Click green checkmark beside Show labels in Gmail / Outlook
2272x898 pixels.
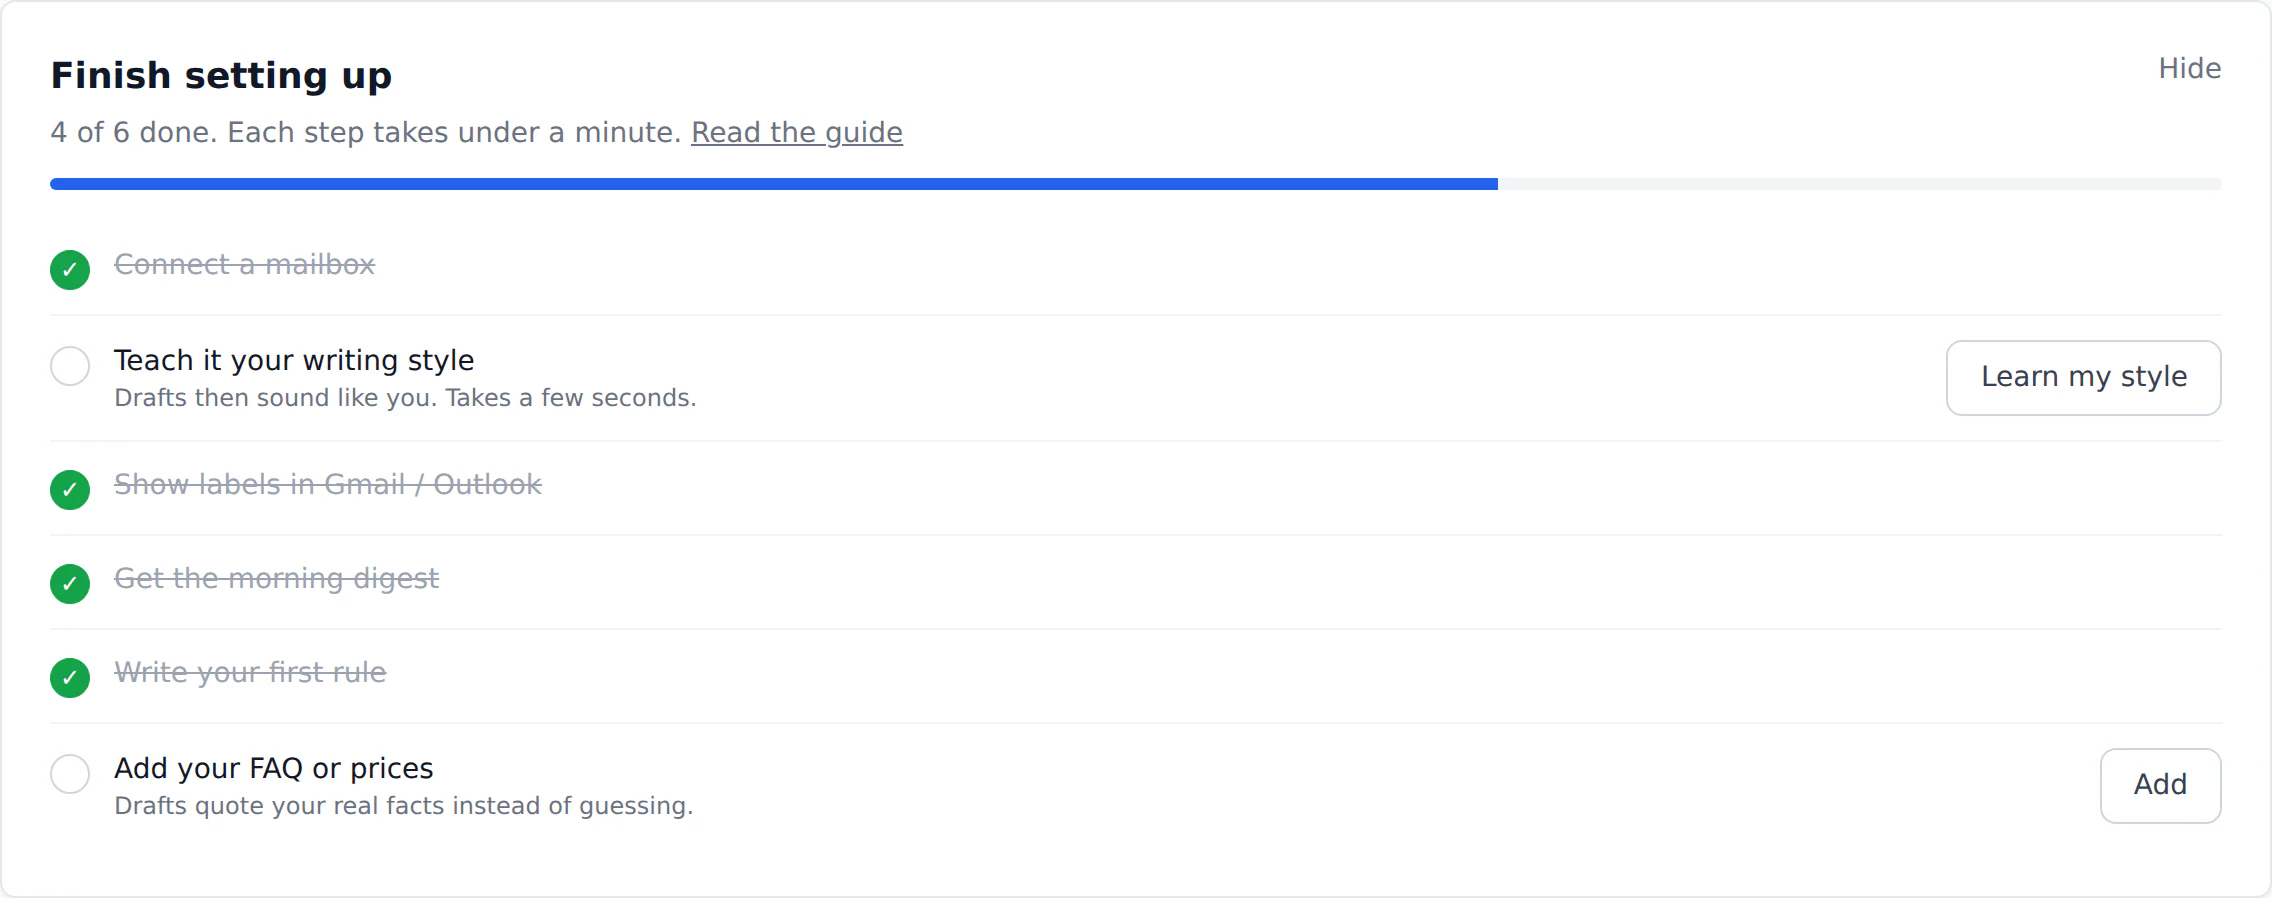(70, 489)
